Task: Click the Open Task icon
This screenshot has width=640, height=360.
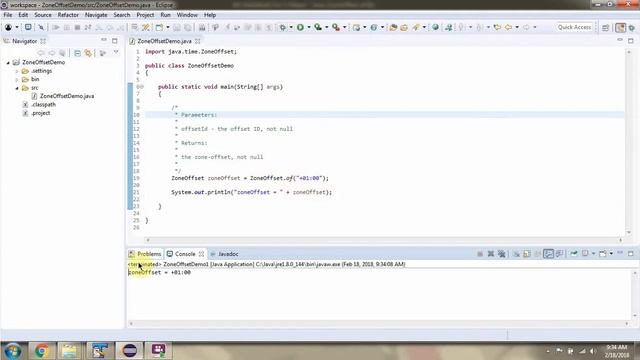Action: pyautogui.click(x=404, y=27)
